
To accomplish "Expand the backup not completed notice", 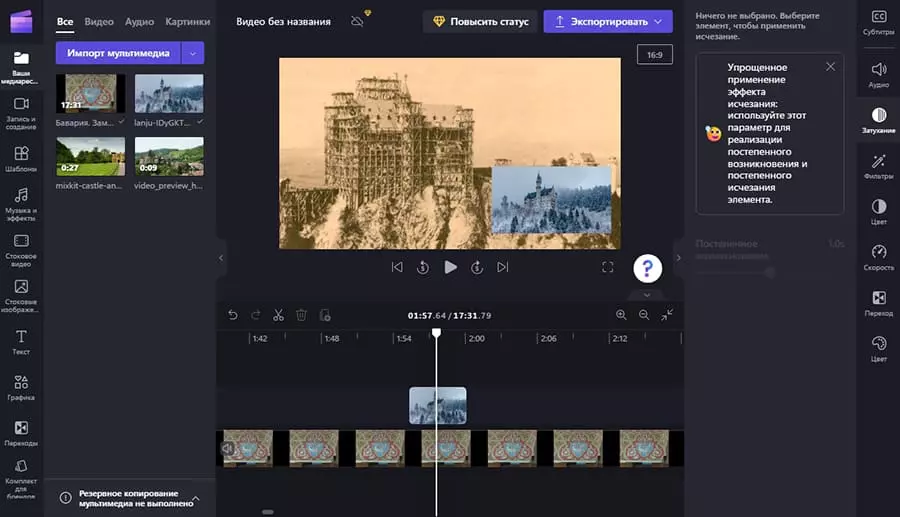I will (196, 498).
